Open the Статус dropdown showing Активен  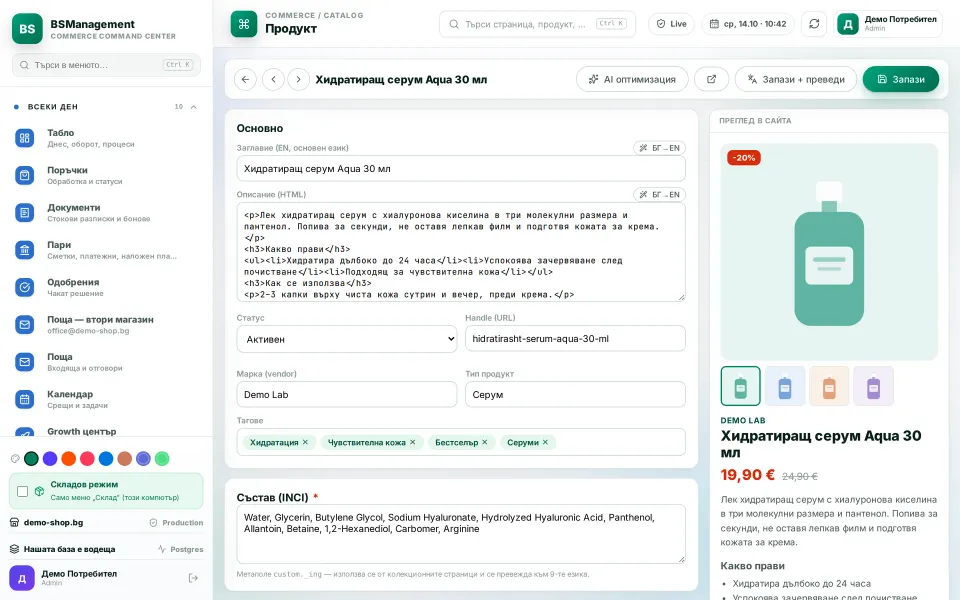[x=347, y=339]
